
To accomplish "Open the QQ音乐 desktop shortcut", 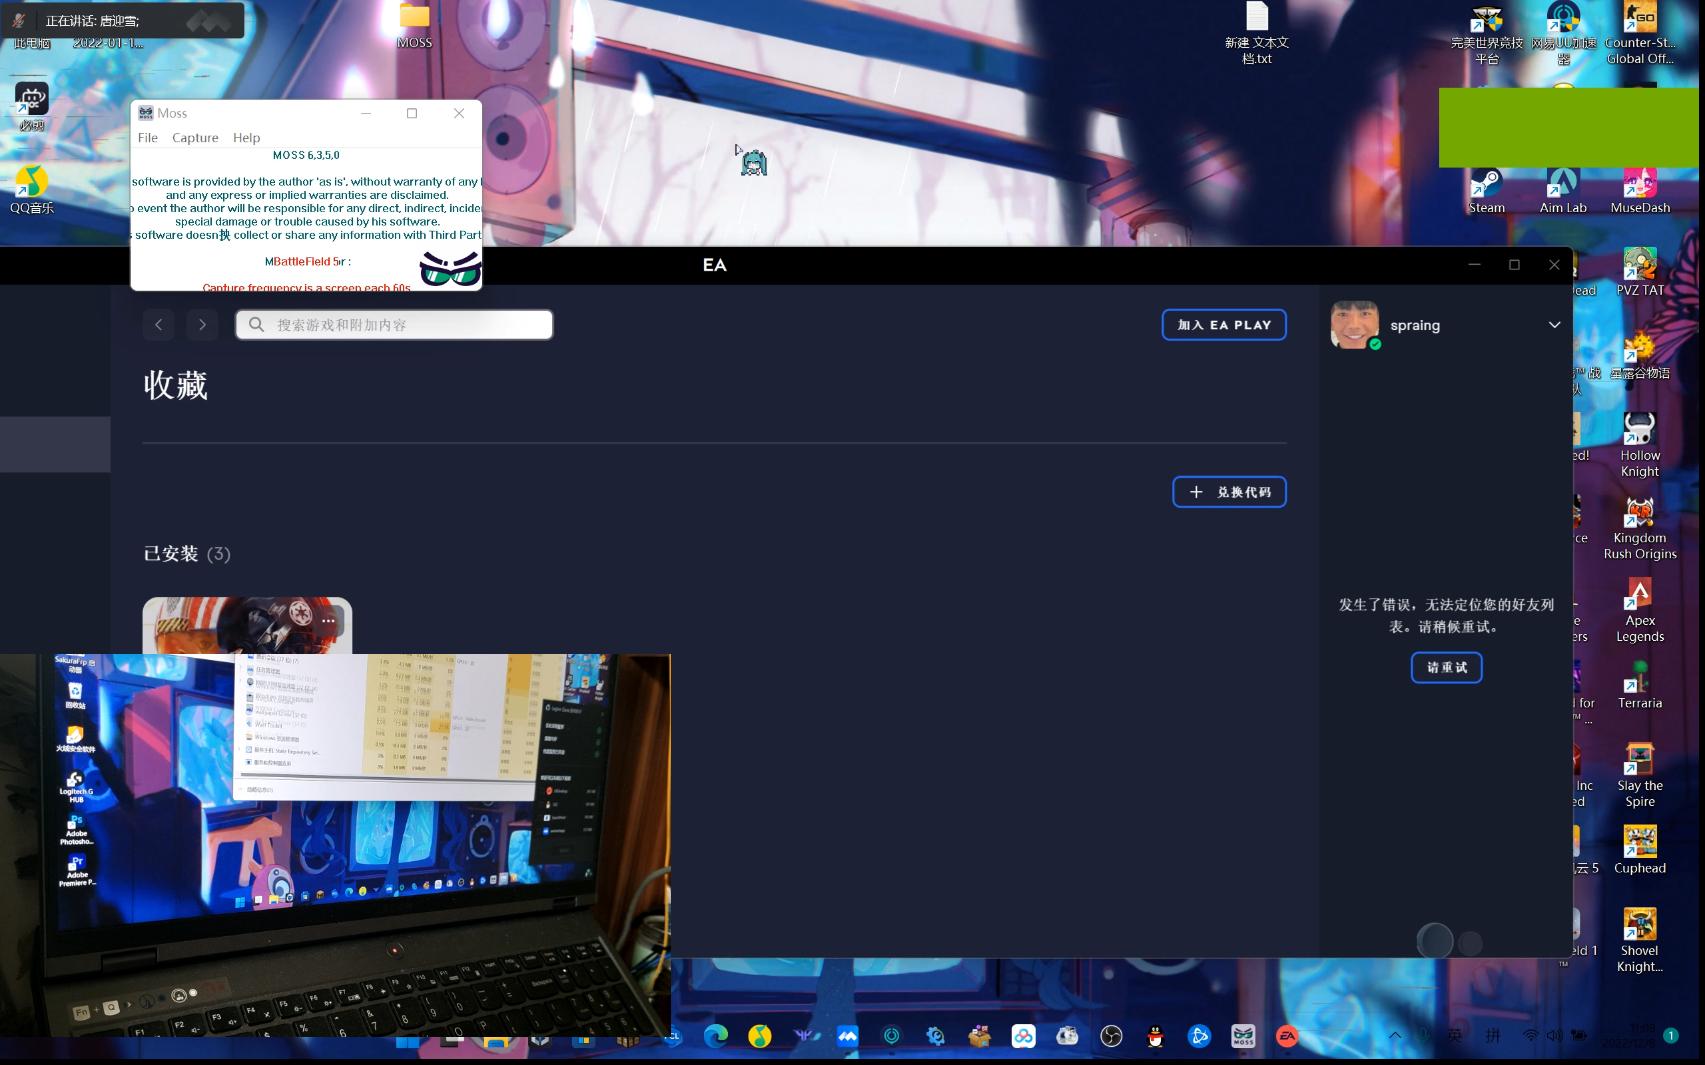I will coord(32,190).
